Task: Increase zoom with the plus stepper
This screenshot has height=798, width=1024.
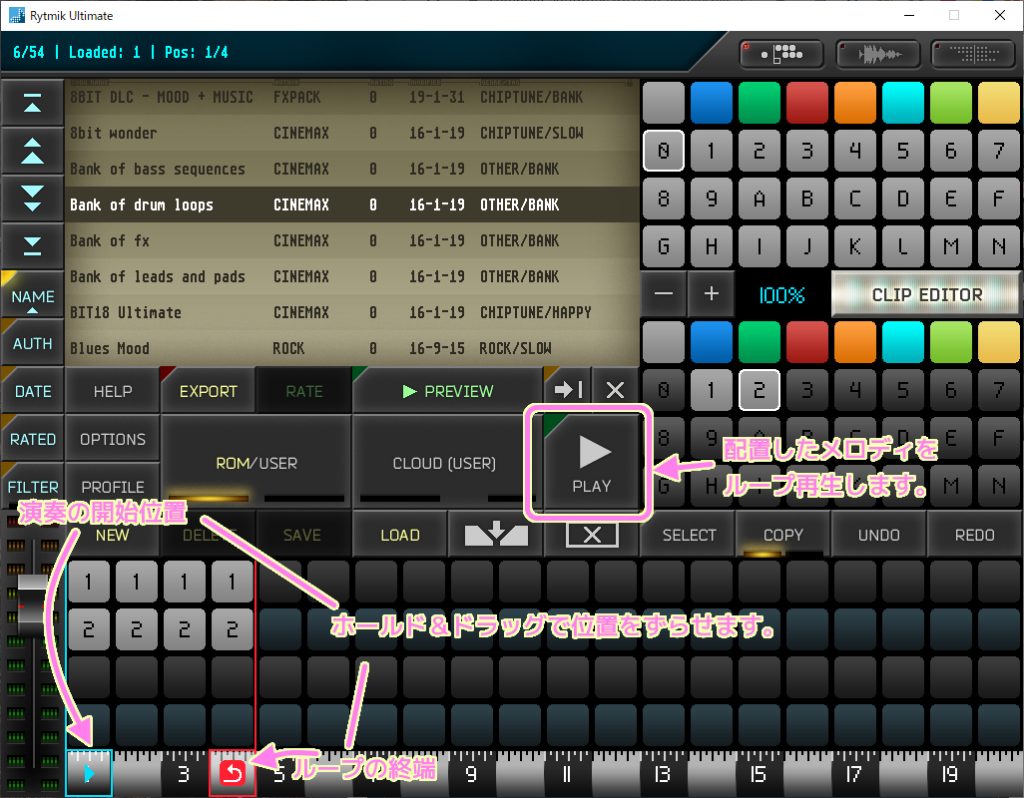Action: [x=712, y=293]
